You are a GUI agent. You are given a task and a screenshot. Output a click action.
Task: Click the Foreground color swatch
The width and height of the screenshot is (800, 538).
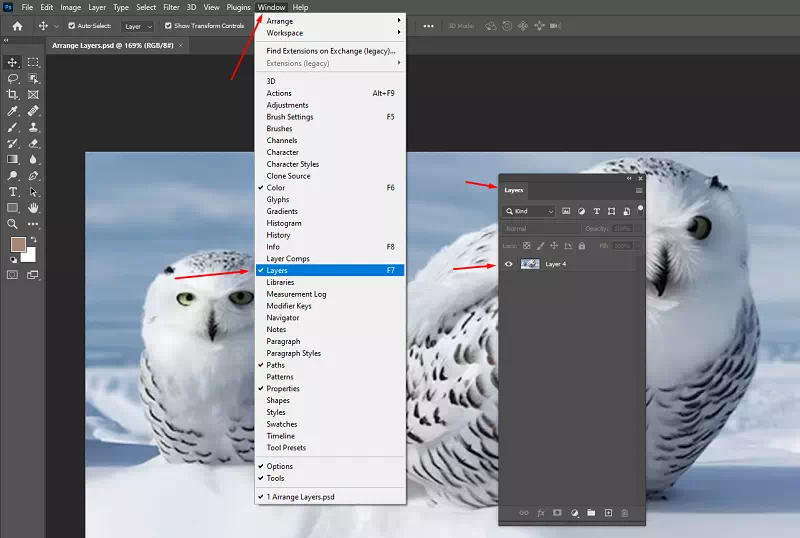coord(17,243)
